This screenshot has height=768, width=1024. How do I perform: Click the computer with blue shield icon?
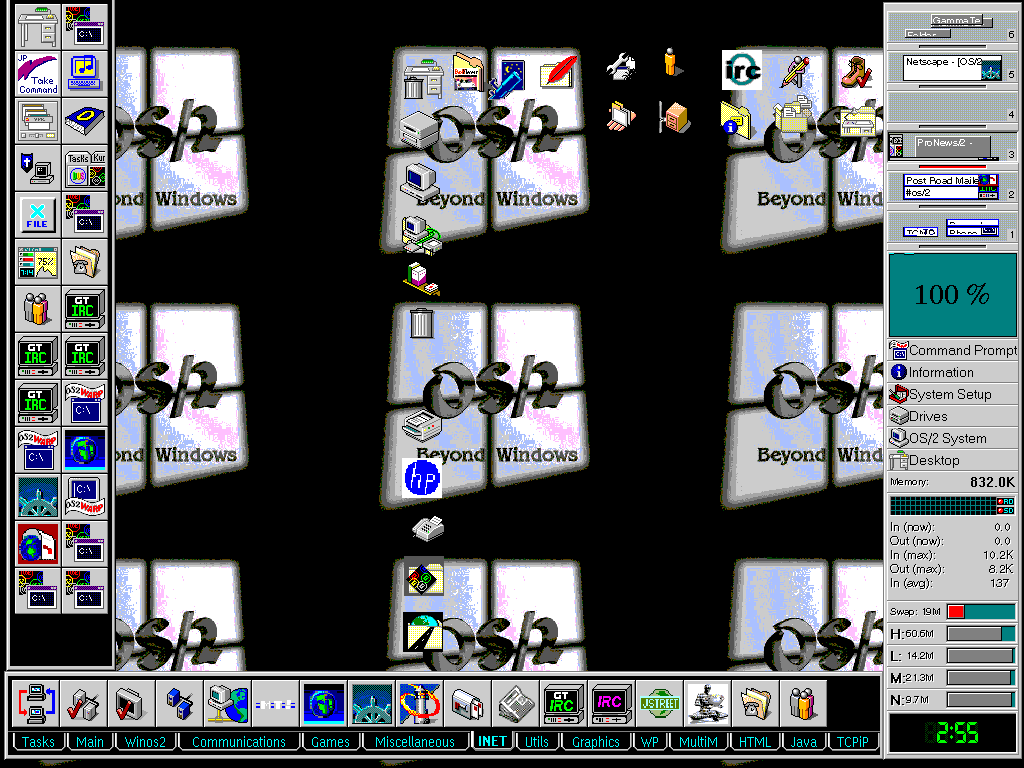point(38,168)
